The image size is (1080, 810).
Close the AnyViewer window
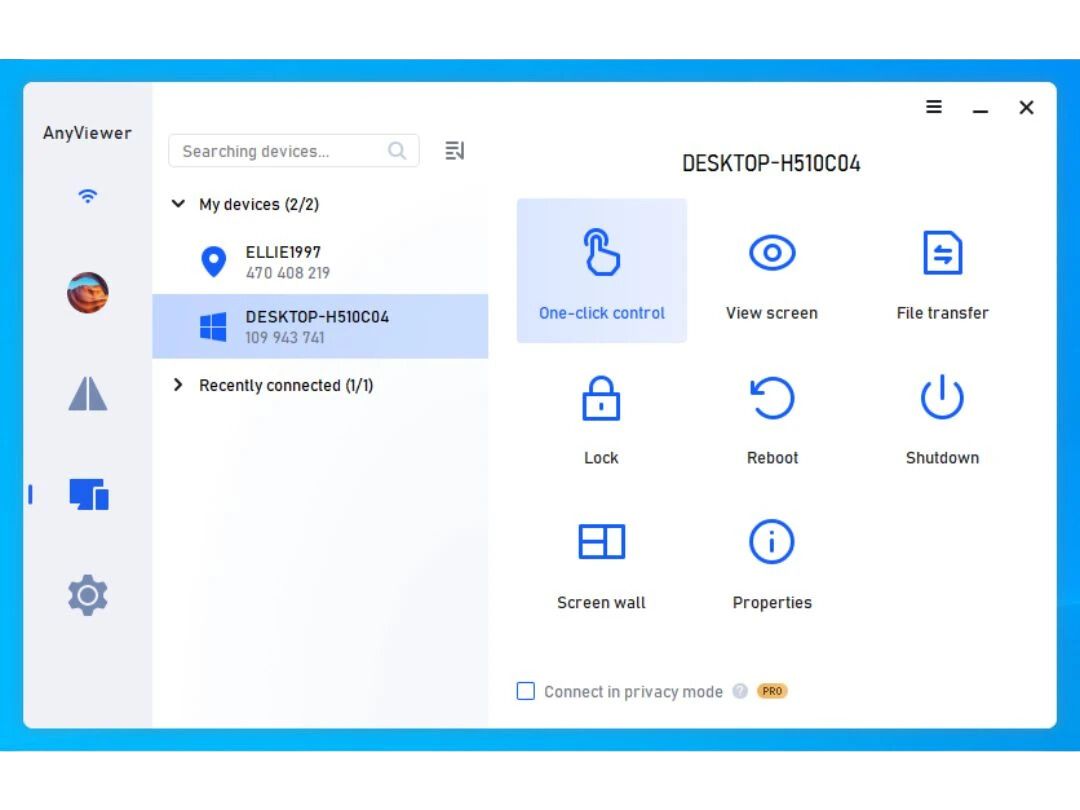coord(1026,107)
